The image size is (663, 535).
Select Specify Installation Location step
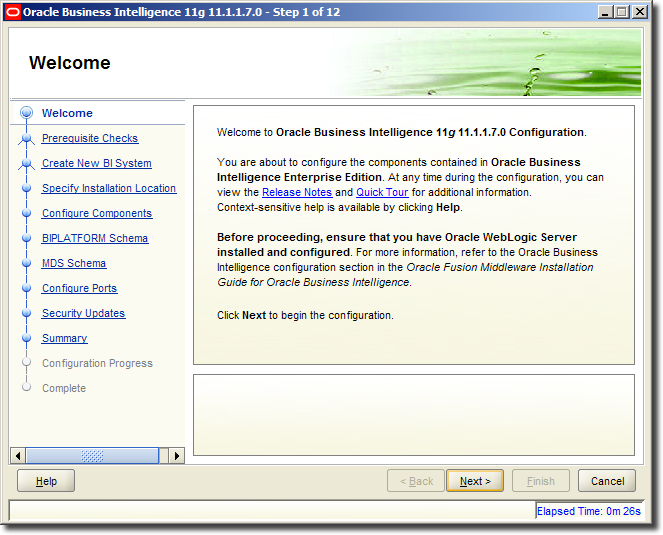point(109,189)
